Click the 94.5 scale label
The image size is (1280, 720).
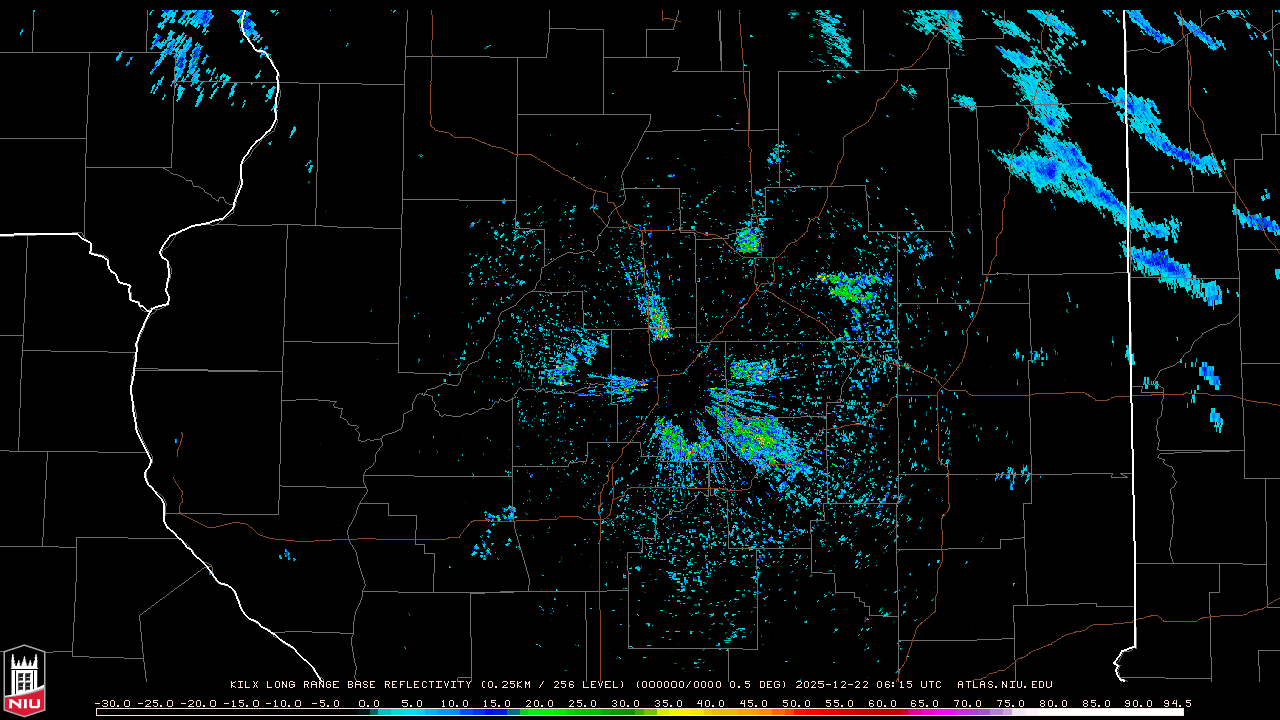tap(1177, 703)
